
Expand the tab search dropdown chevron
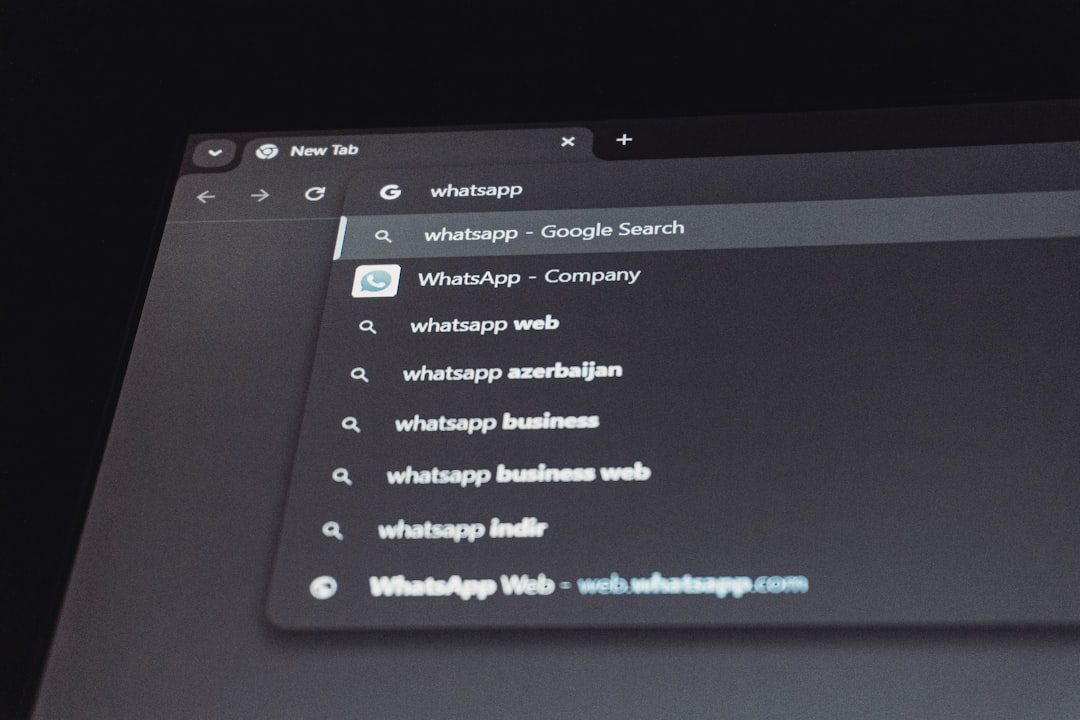pos(215,153)
